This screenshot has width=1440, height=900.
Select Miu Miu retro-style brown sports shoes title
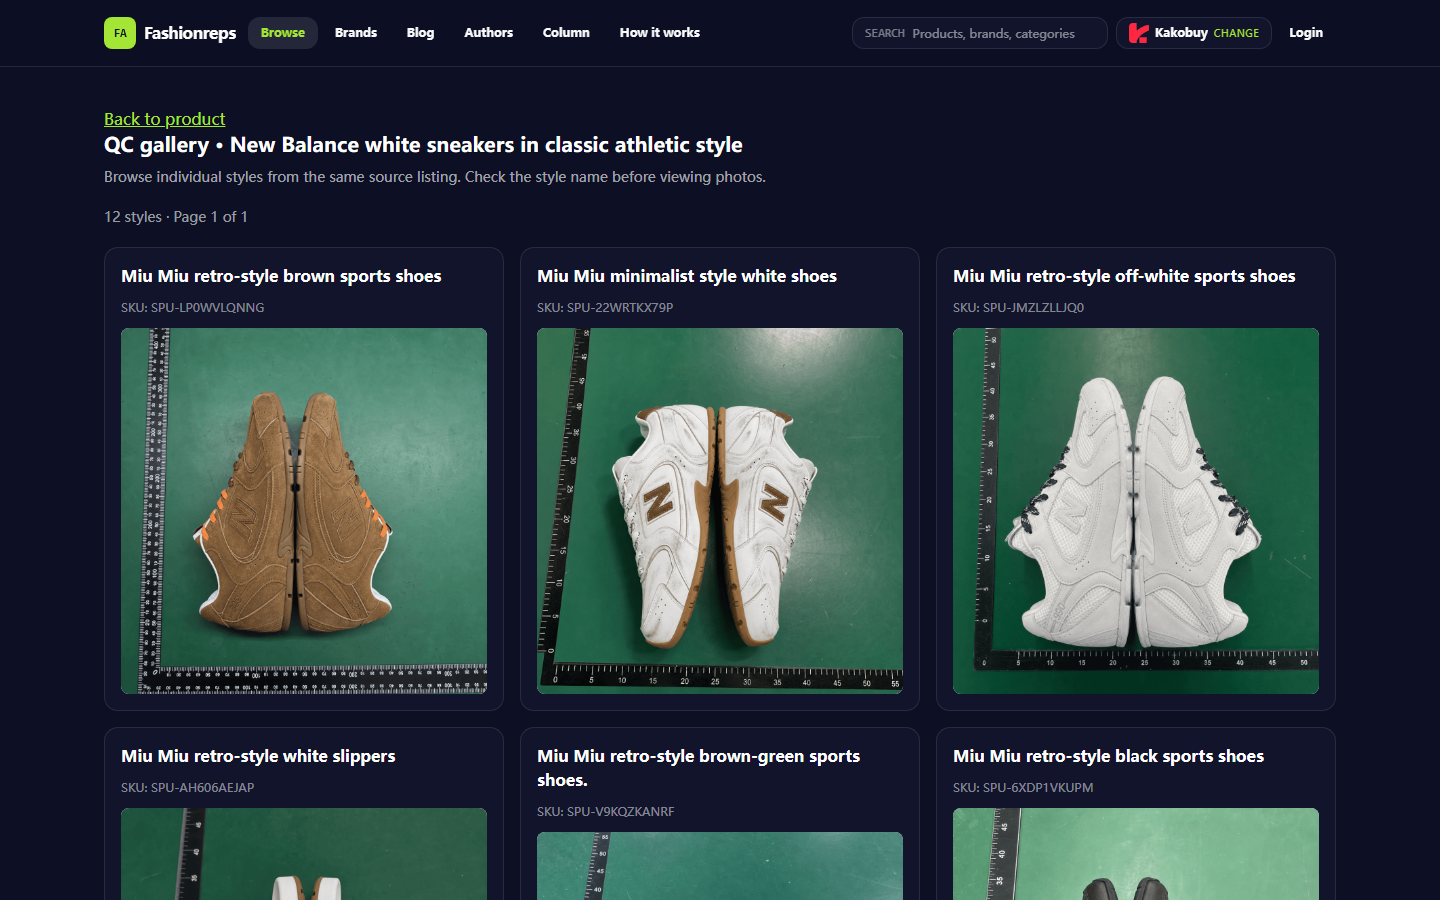pyautogui.click(x=281, y=276)
